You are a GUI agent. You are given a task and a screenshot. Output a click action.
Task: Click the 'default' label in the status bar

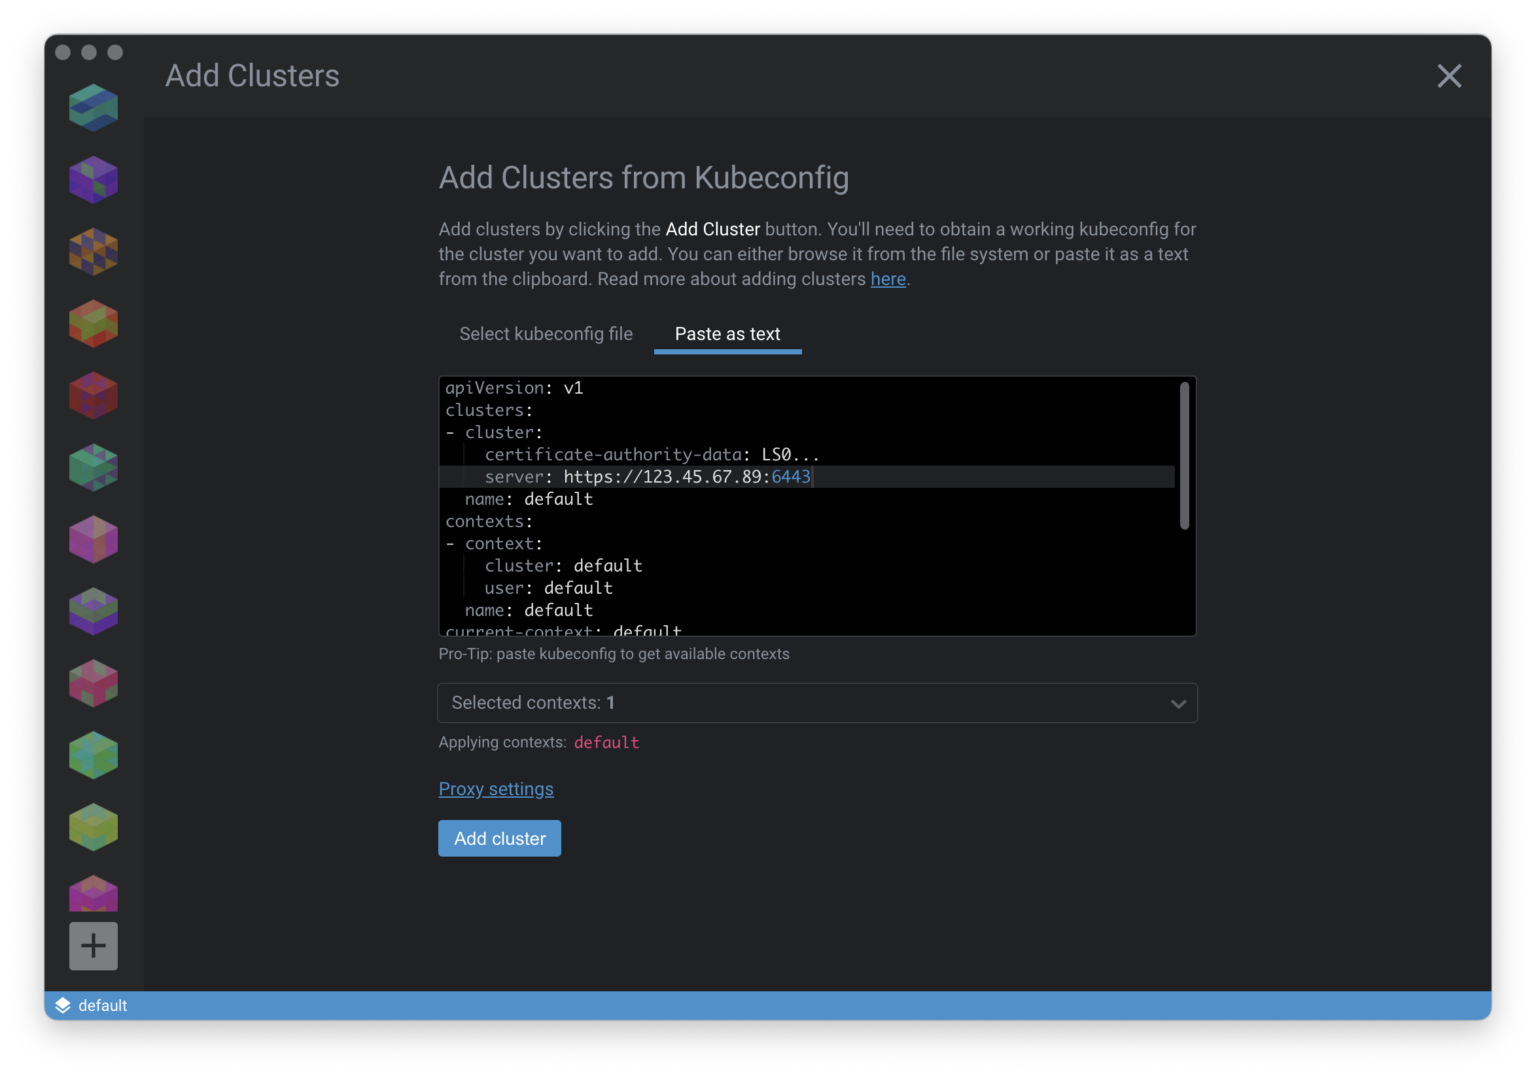pos(103,1005)
